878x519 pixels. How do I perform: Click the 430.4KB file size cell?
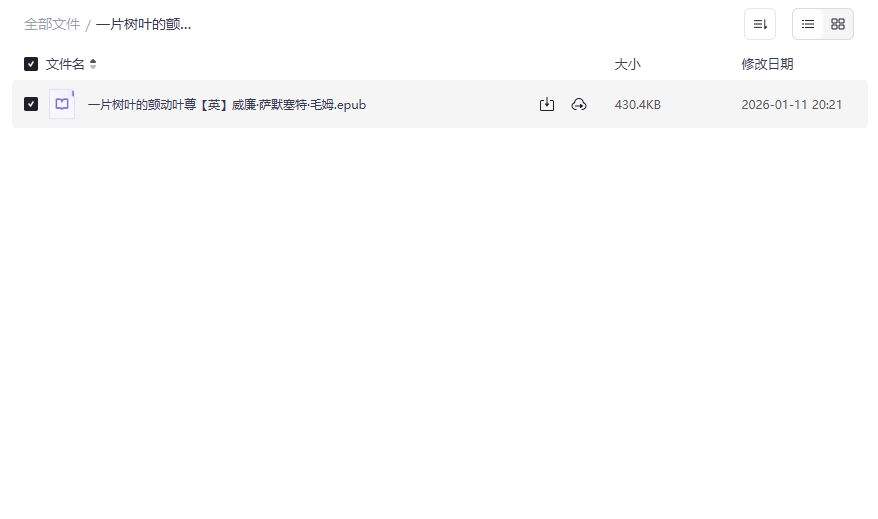(637, 104)
